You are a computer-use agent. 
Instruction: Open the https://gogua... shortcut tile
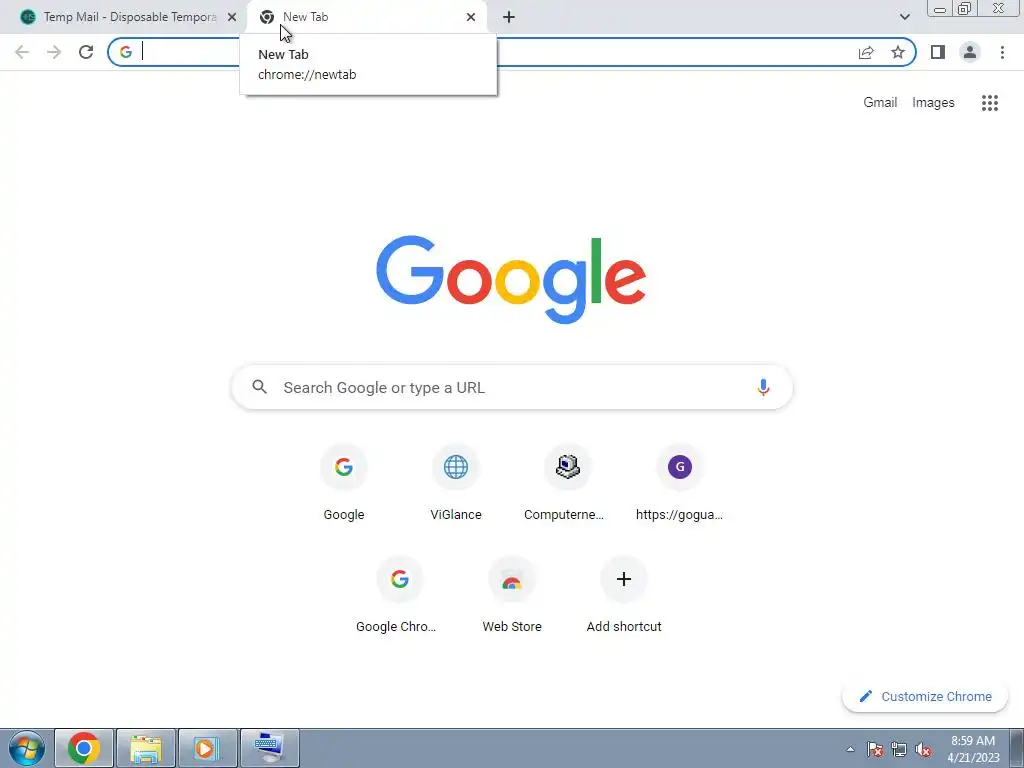[x=680, y=483]
